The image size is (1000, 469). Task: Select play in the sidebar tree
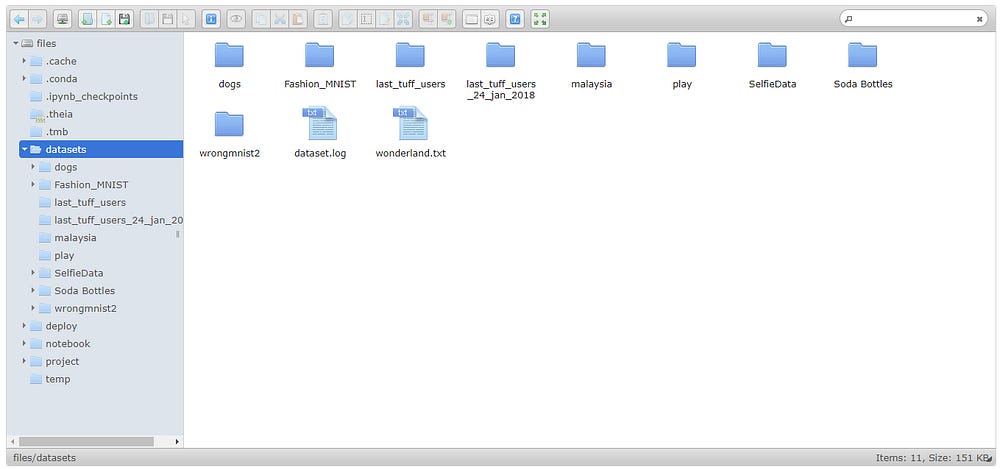[x=64, y=255]
